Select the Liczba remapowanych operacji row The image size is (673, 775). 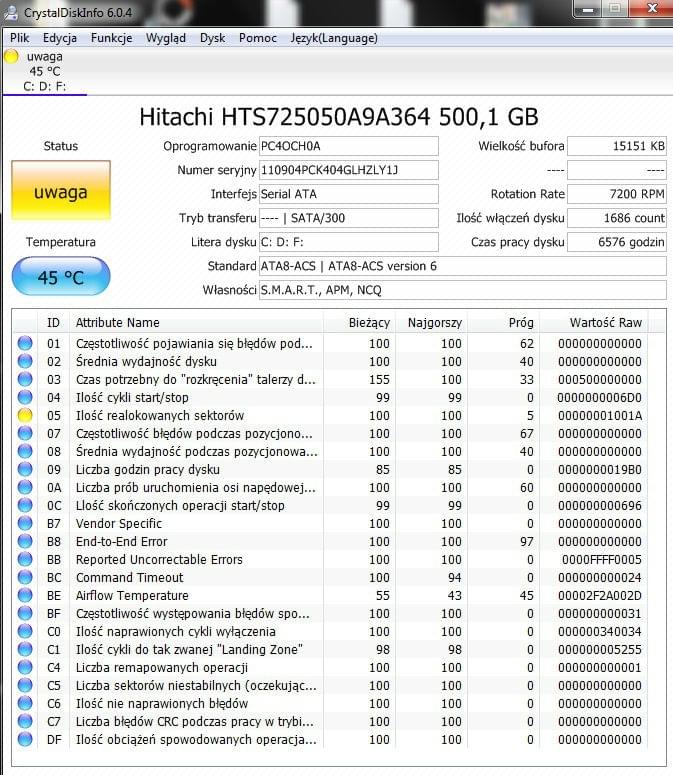331,667
